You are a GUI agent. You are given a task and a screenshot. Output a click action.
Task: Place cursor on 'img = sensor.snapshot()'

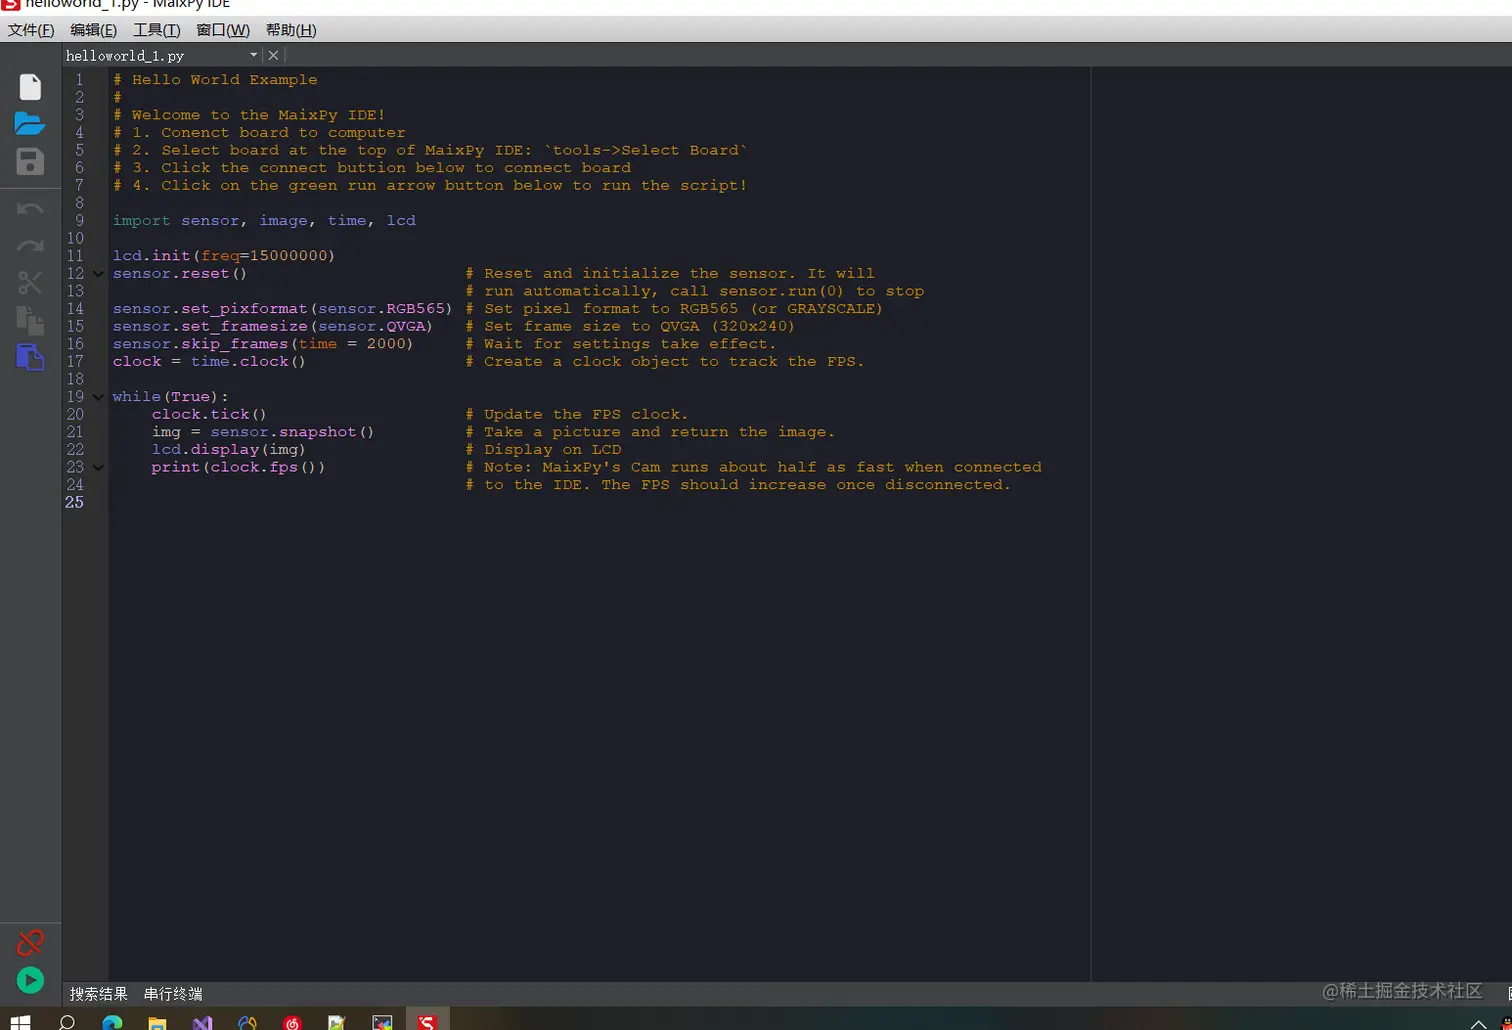click(263, 432)
